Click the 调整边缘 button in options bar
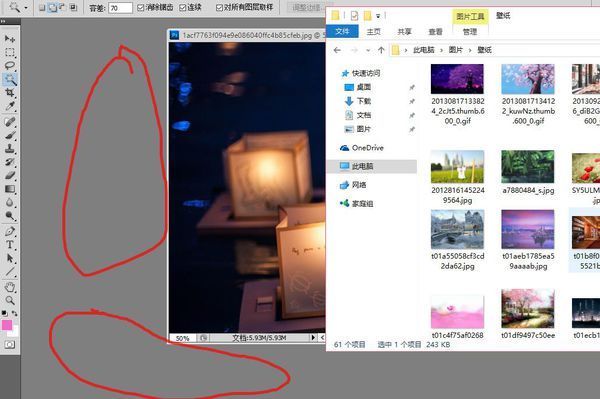Screen dimensions: 600x399 click(306, 8)
